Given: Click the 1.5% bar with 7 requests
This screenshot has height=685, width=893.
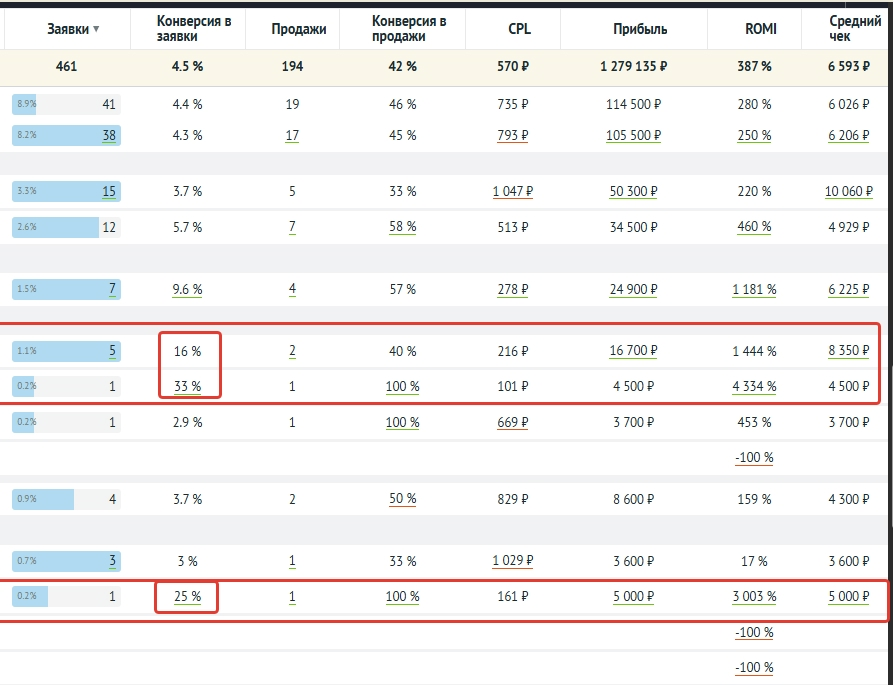Looking at the screenshot, I should coord(66,289).
